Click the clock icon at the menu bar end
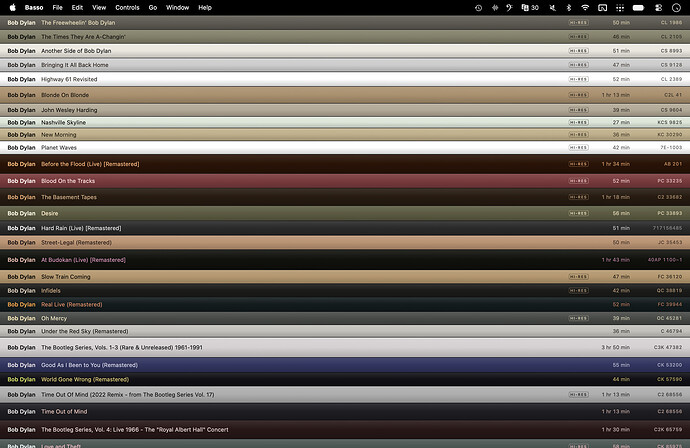This screenshot has height=448, width=690. (676, 7)
